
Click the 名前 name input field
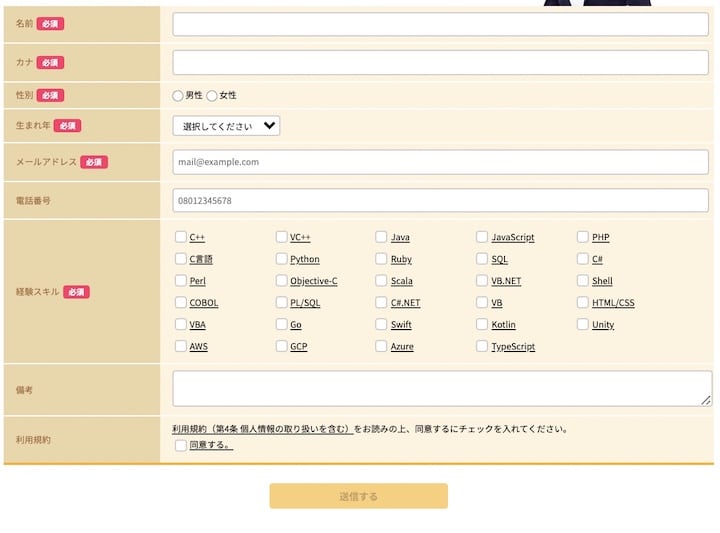coord(440,24)
